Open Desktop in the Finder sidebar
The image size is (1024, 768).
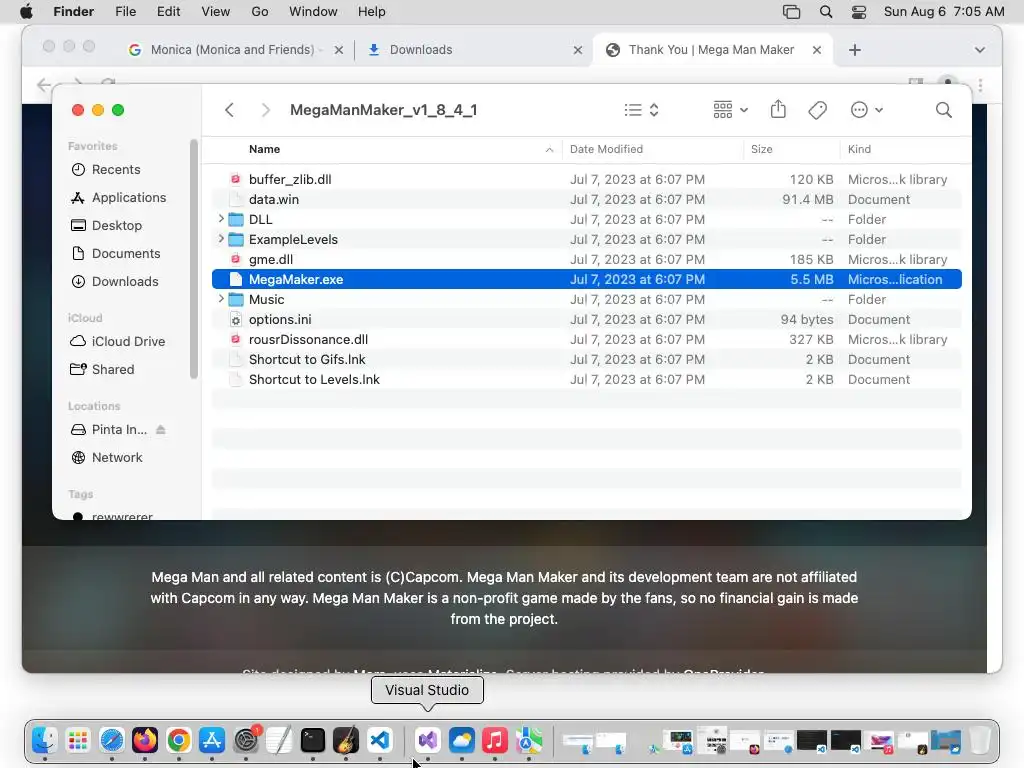click(x=106, y=225)
